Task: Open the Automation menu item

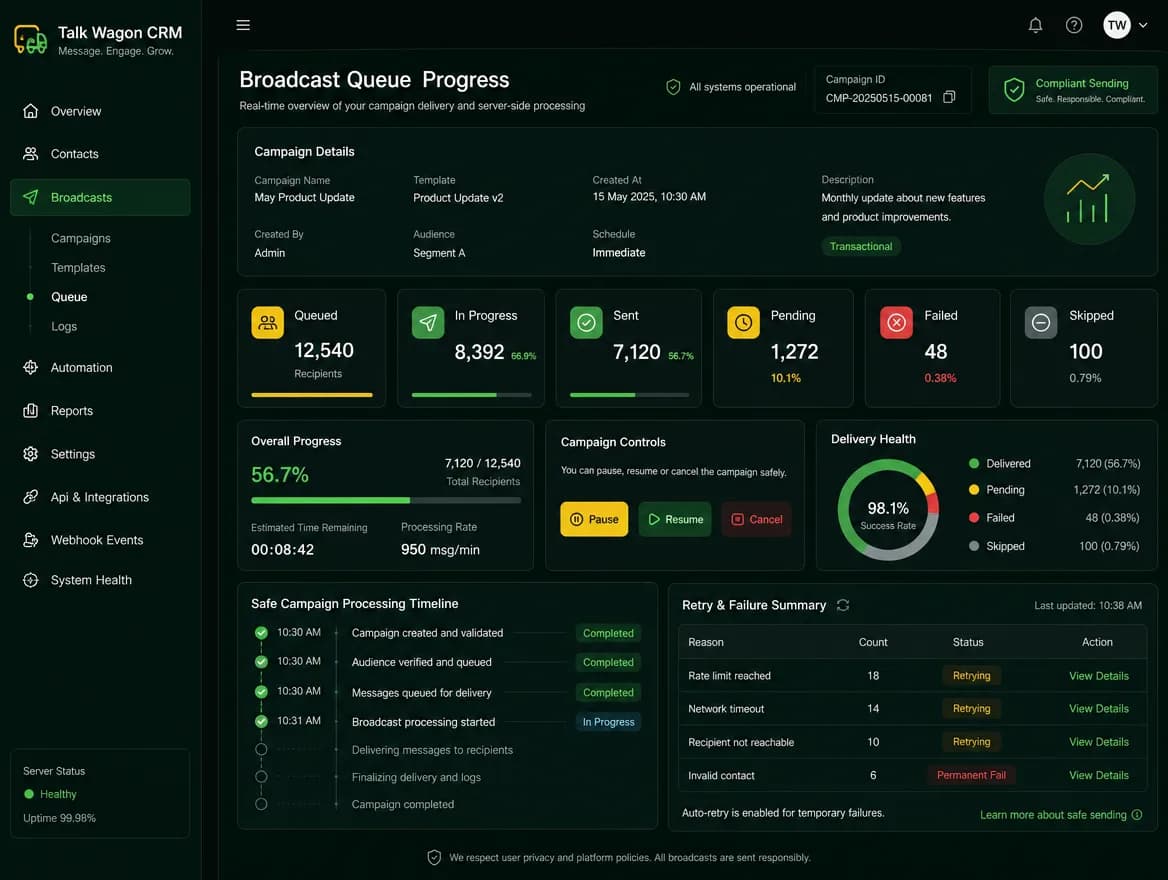Action: point(100,367)
